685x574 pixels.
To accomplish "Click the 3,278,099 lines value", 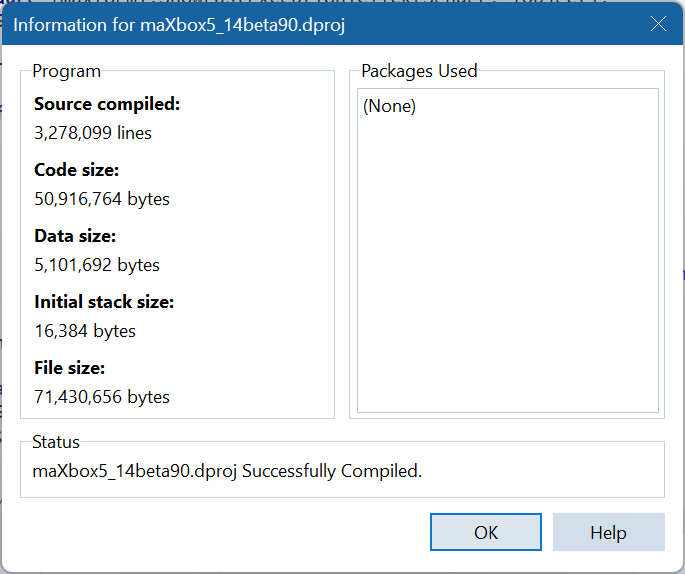I will 93,132.
